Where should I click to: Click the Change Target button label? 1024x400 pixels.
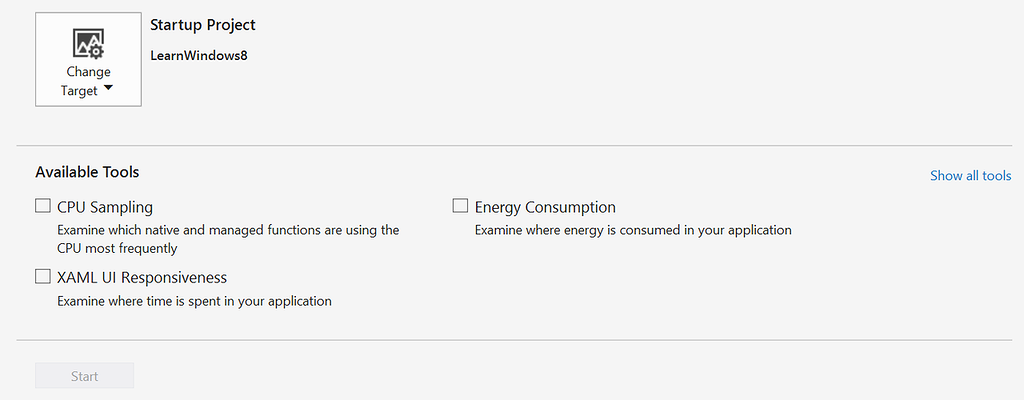[x=88, y=81]
